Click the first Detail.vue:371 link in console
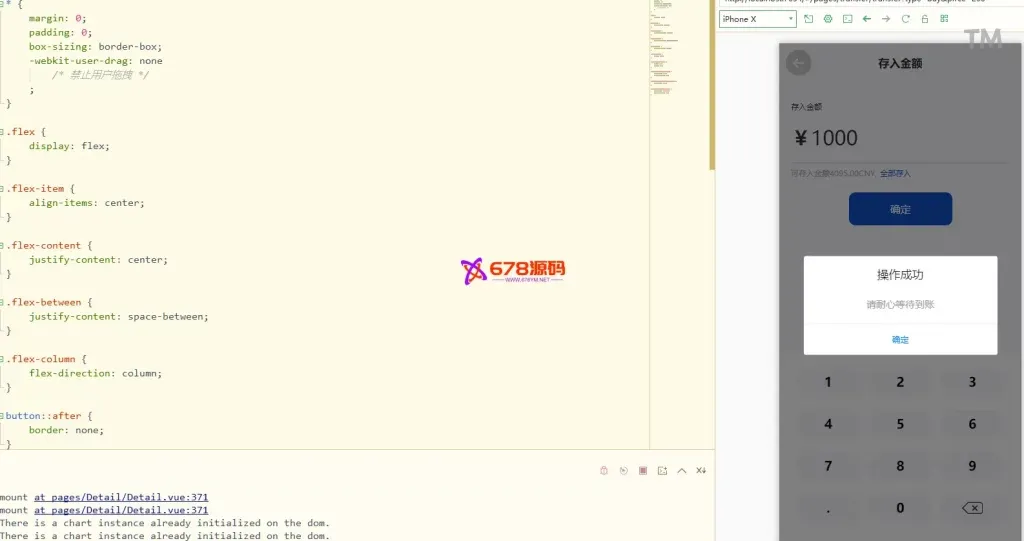Image resolution: width=1024 pixels, height=541 pixels. tap(121, 497)
